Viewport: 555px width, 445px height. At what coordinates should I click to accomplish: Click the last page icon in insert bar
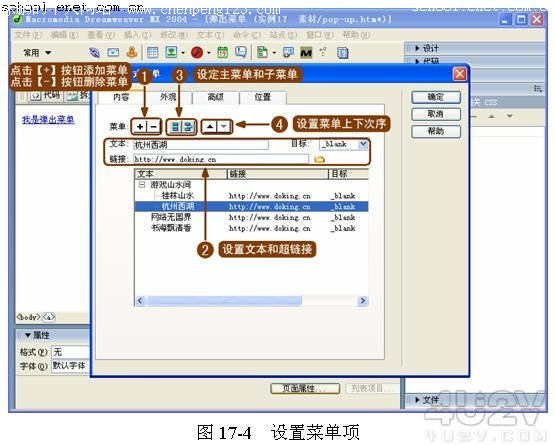pyautogui.click(x=343, y=53)
